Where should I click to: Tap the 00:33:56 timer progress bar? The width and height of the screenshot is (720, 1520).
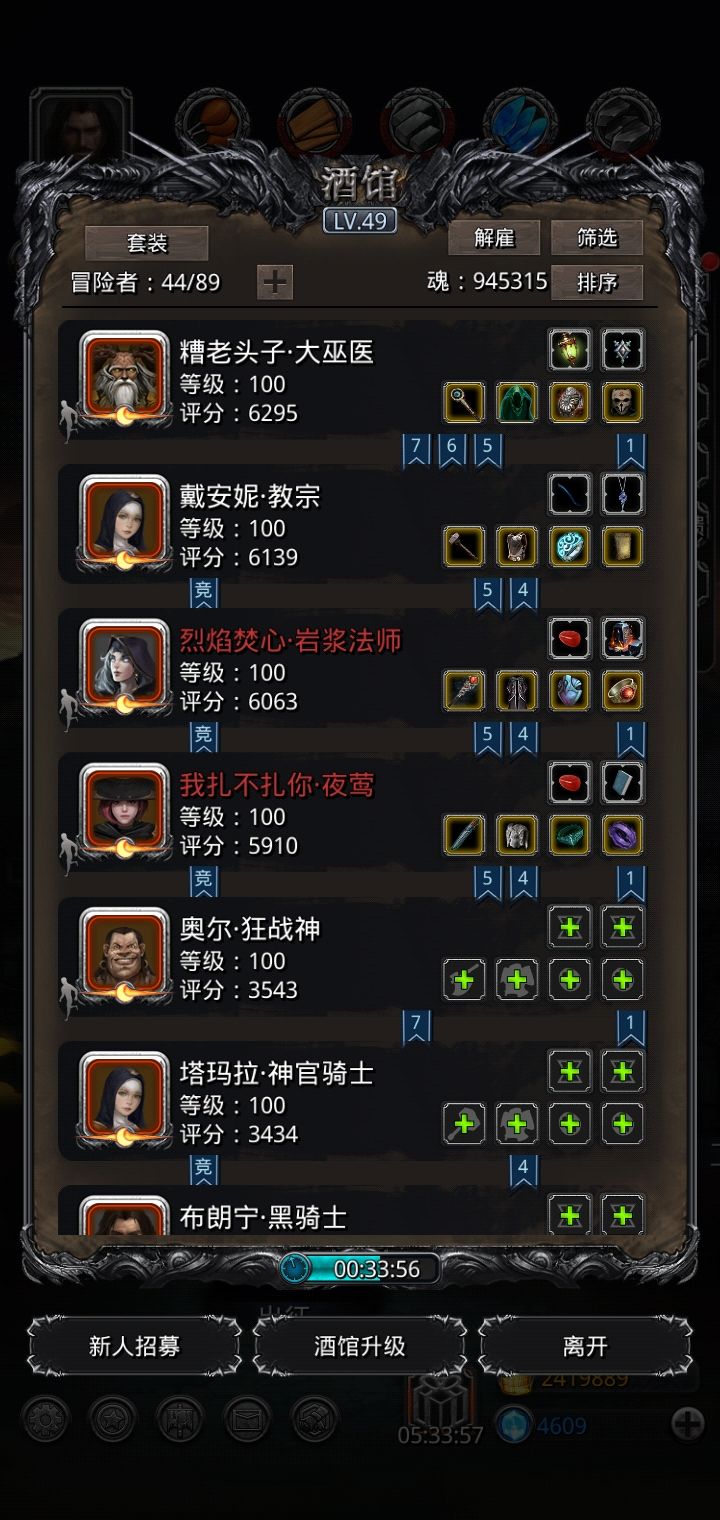pos(360,1269)
